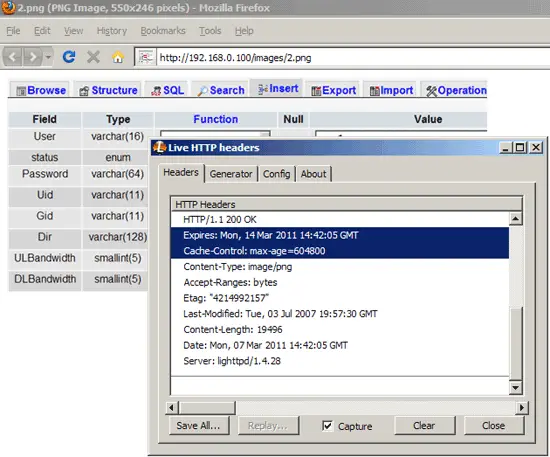Viewport: 550px width, 457px height.
Task: Switch to the Config tab
Action: 276,174
